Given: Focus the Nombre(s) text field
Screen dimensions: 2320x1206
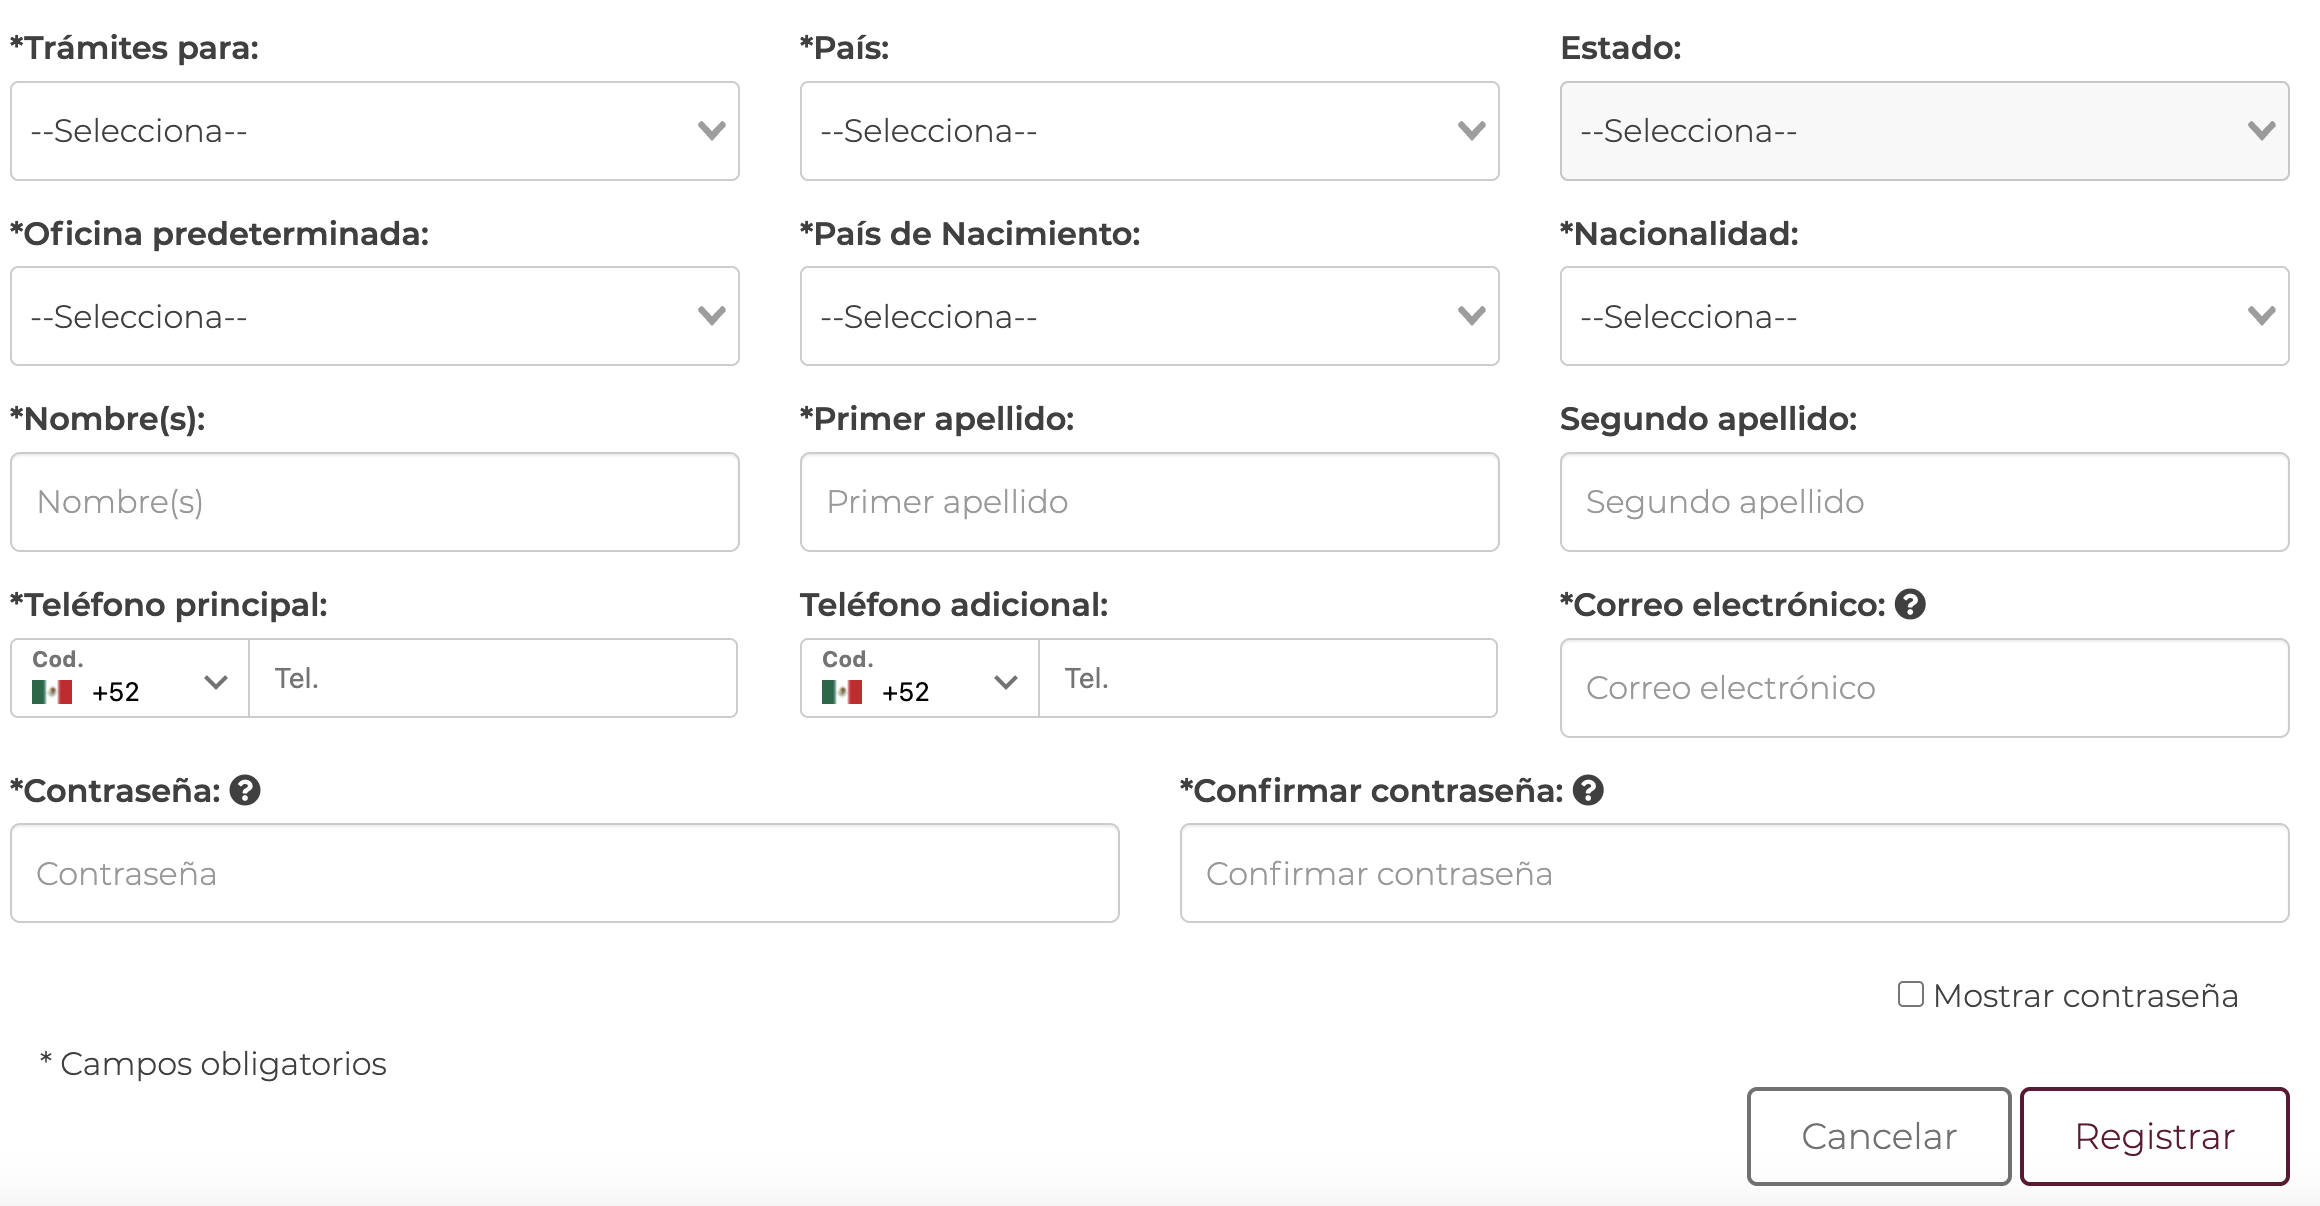Looking at the screenshot, I should tap(375, 502).
